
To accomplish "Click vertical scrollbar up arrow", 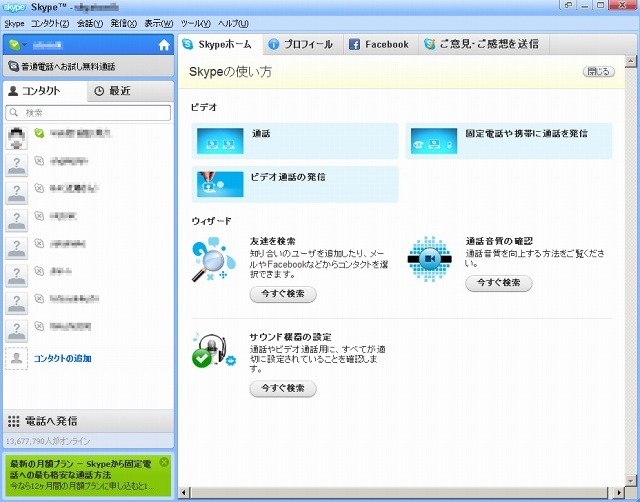I will click(631, 62).
